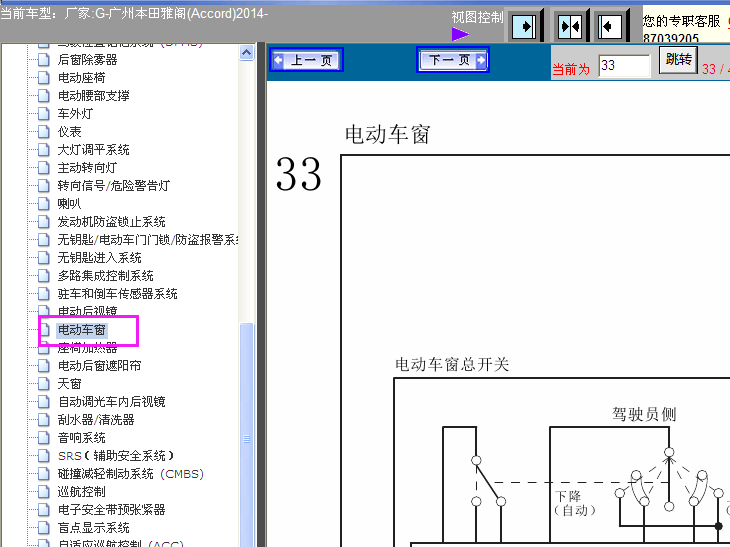
Task: Select 发动机防盗锁止系统 tree entry
Action: 111,222
